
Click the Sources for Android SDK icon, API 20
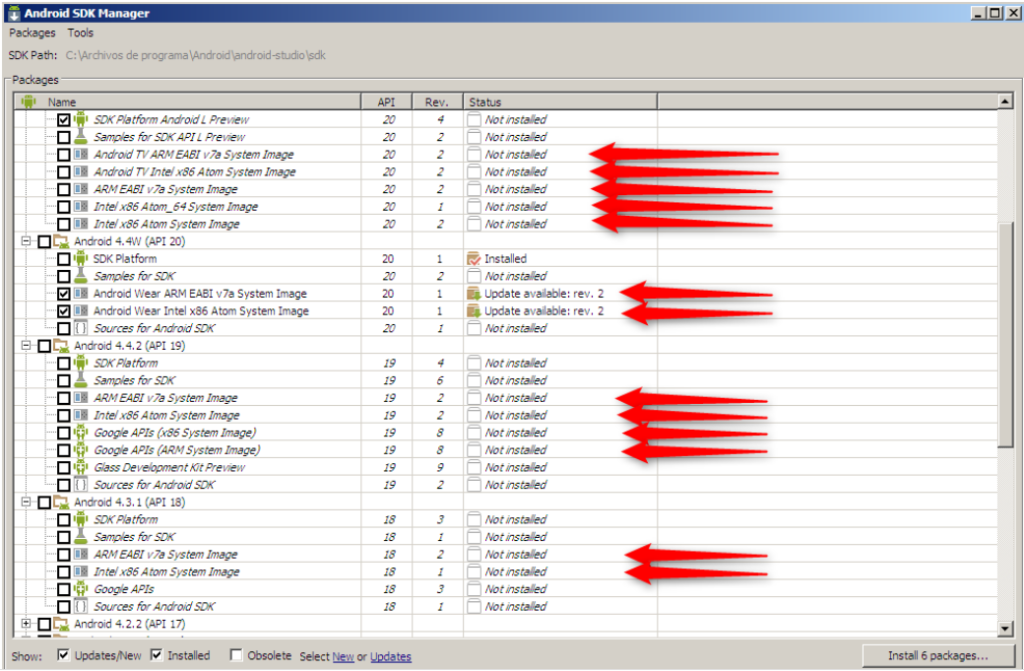(80, 328)
